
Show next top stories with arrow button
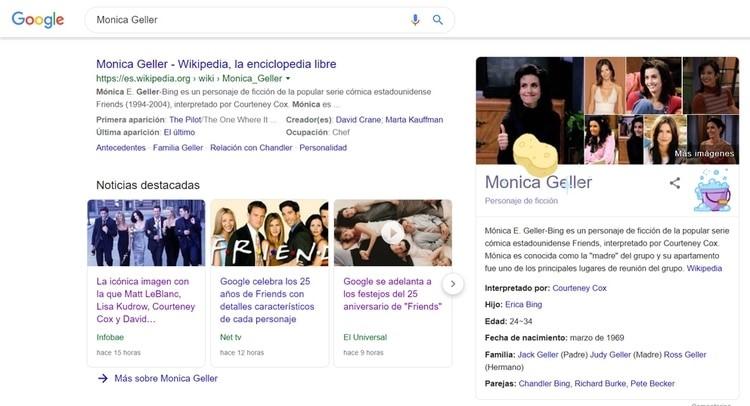[452, 284]
